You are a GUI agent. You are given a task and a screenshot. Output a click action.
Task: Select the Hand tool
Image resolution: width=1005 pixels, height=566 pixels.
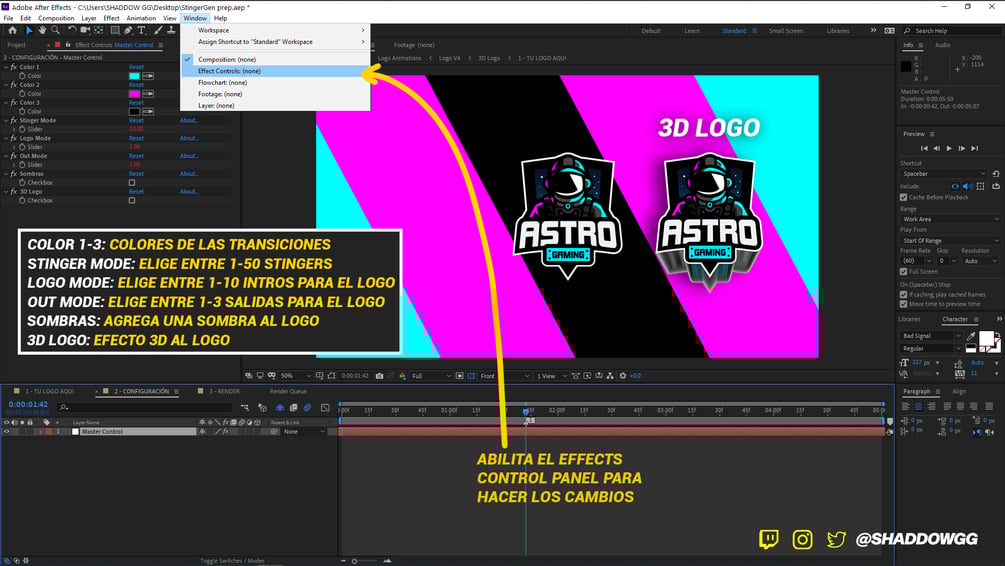(x=42, y=30)
